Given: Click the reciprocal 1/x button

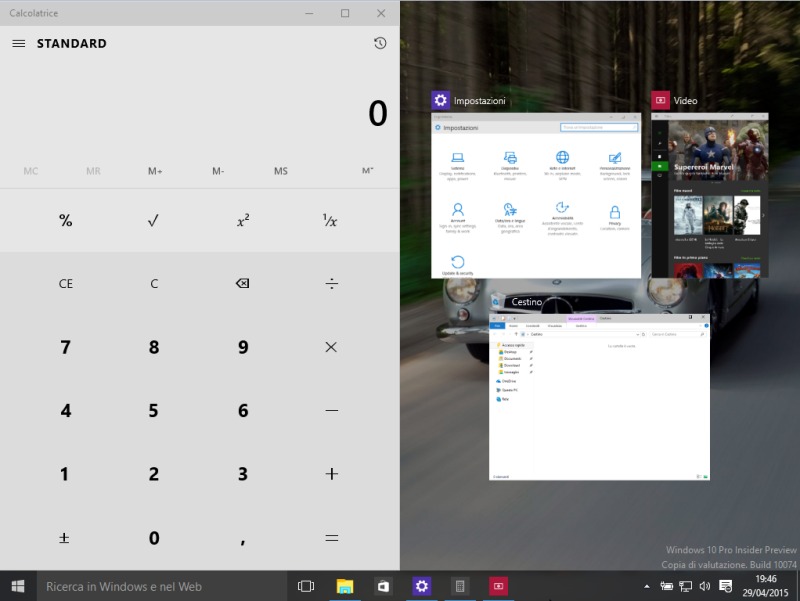Looking at the screenshot, I should point(330,221).
